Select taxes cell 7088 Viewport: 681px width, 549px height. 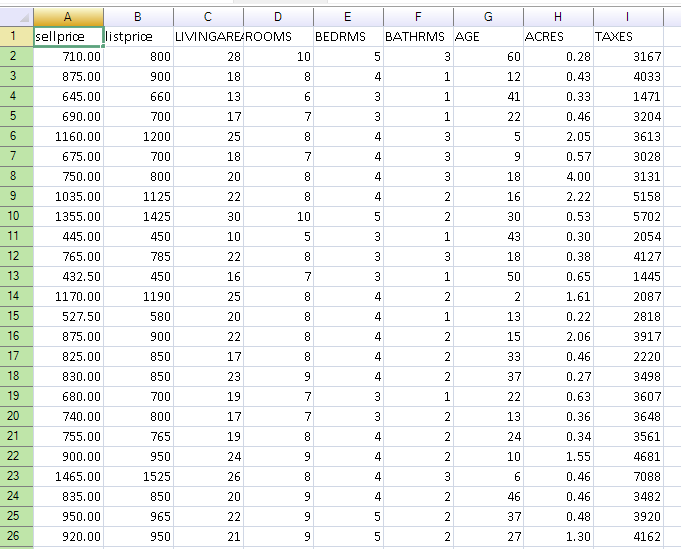[628, 476]
